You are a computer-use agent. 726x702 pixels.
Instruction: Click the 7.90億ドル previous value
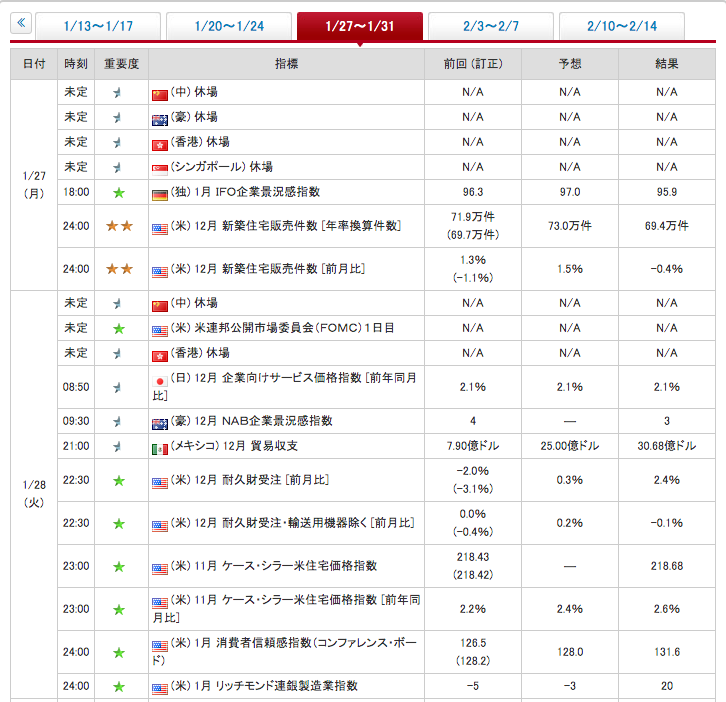[x=473, y=446]
